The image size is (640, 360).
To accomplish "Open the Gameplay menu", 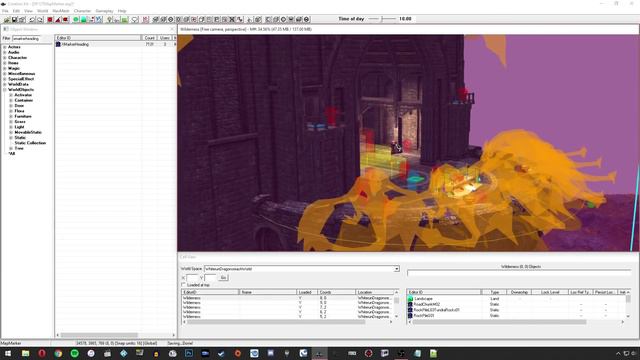I will 104,11.
